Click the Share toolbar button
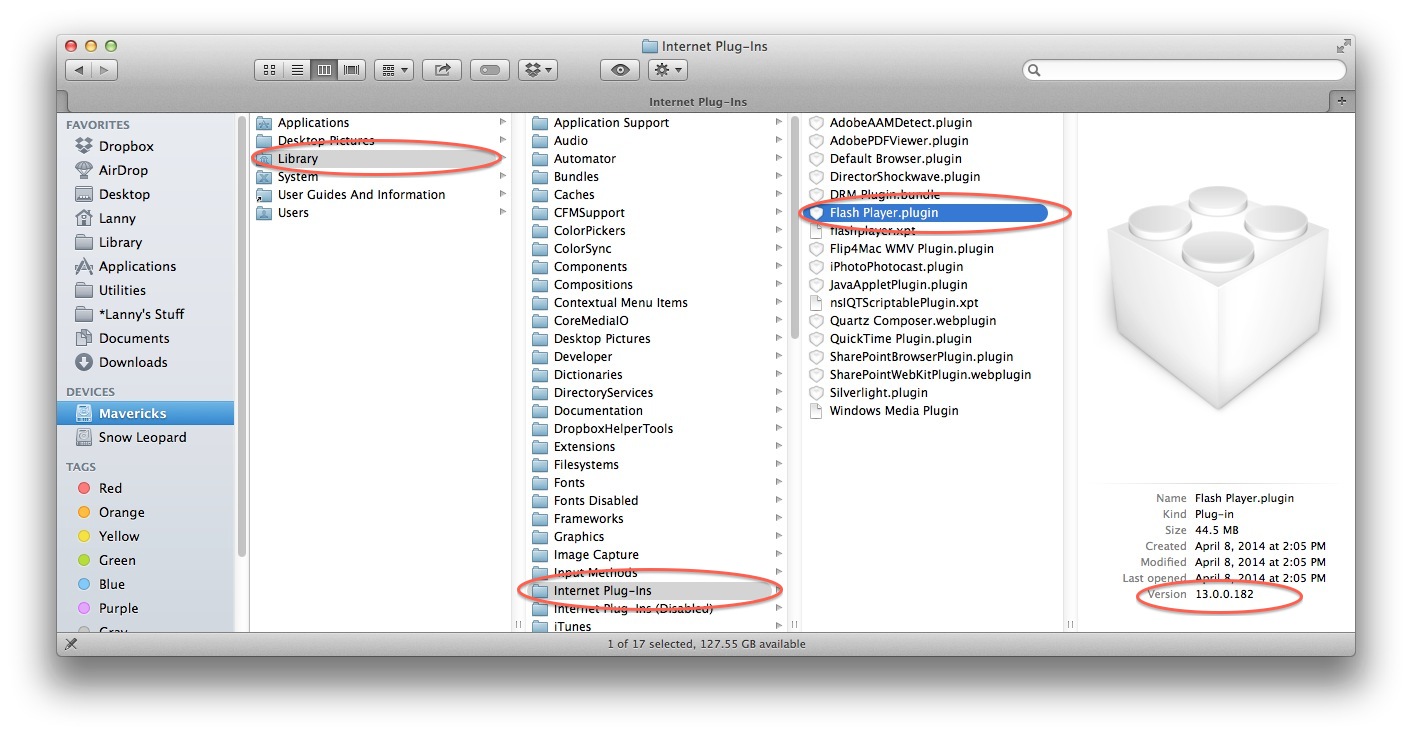 (441, 70)
